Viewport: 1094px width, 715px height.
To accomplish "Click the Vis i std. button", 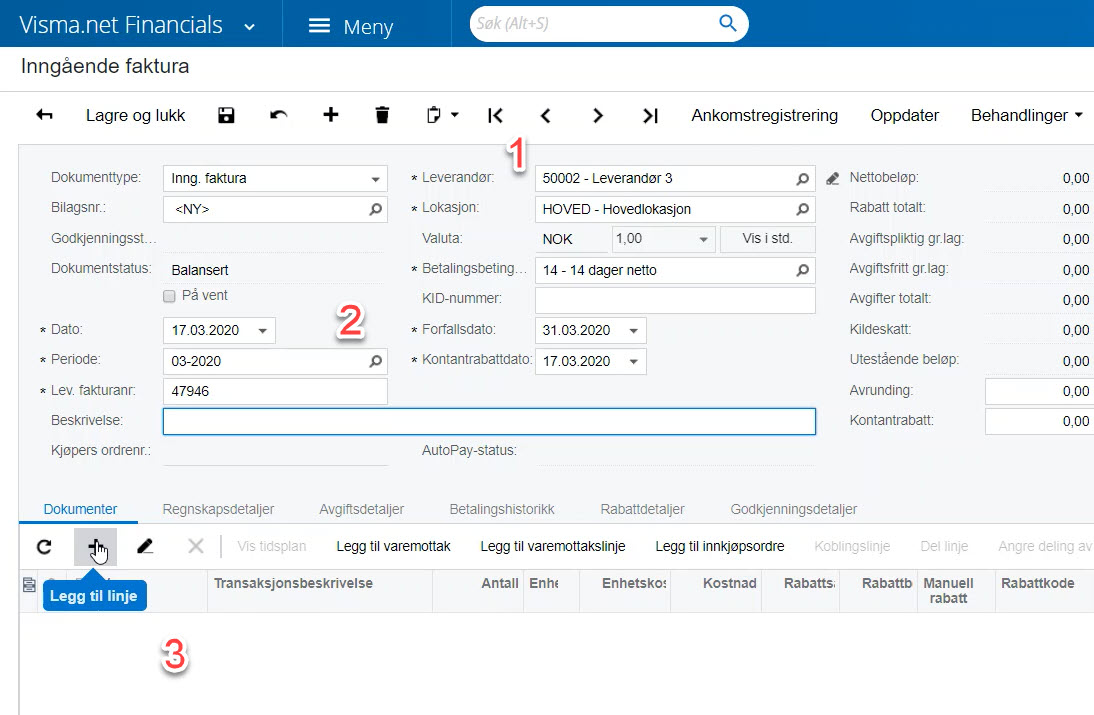I will (x=767, y=239).
